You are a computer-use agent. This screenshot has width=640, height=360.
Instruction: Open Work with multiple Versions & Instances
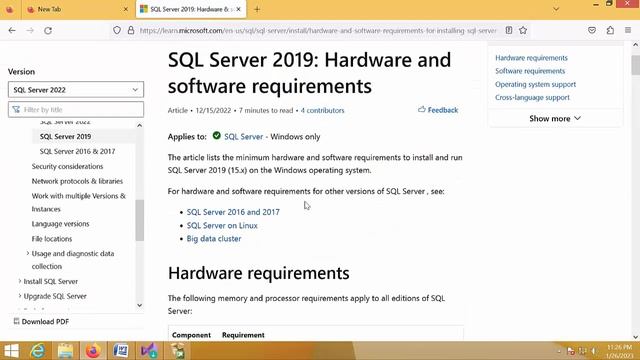79,202
